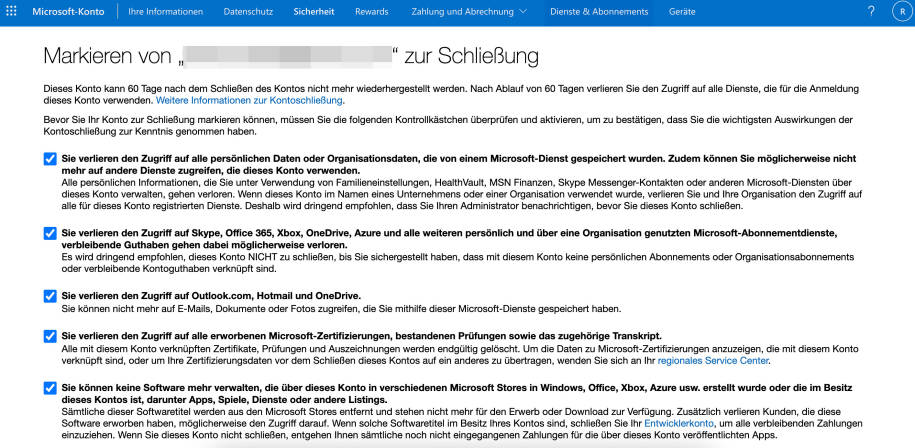Uncheck the persönlichen Daten oder Organisationsdaten checkbox
Viewport: 915px width, 448px height.
pos(50,159)
